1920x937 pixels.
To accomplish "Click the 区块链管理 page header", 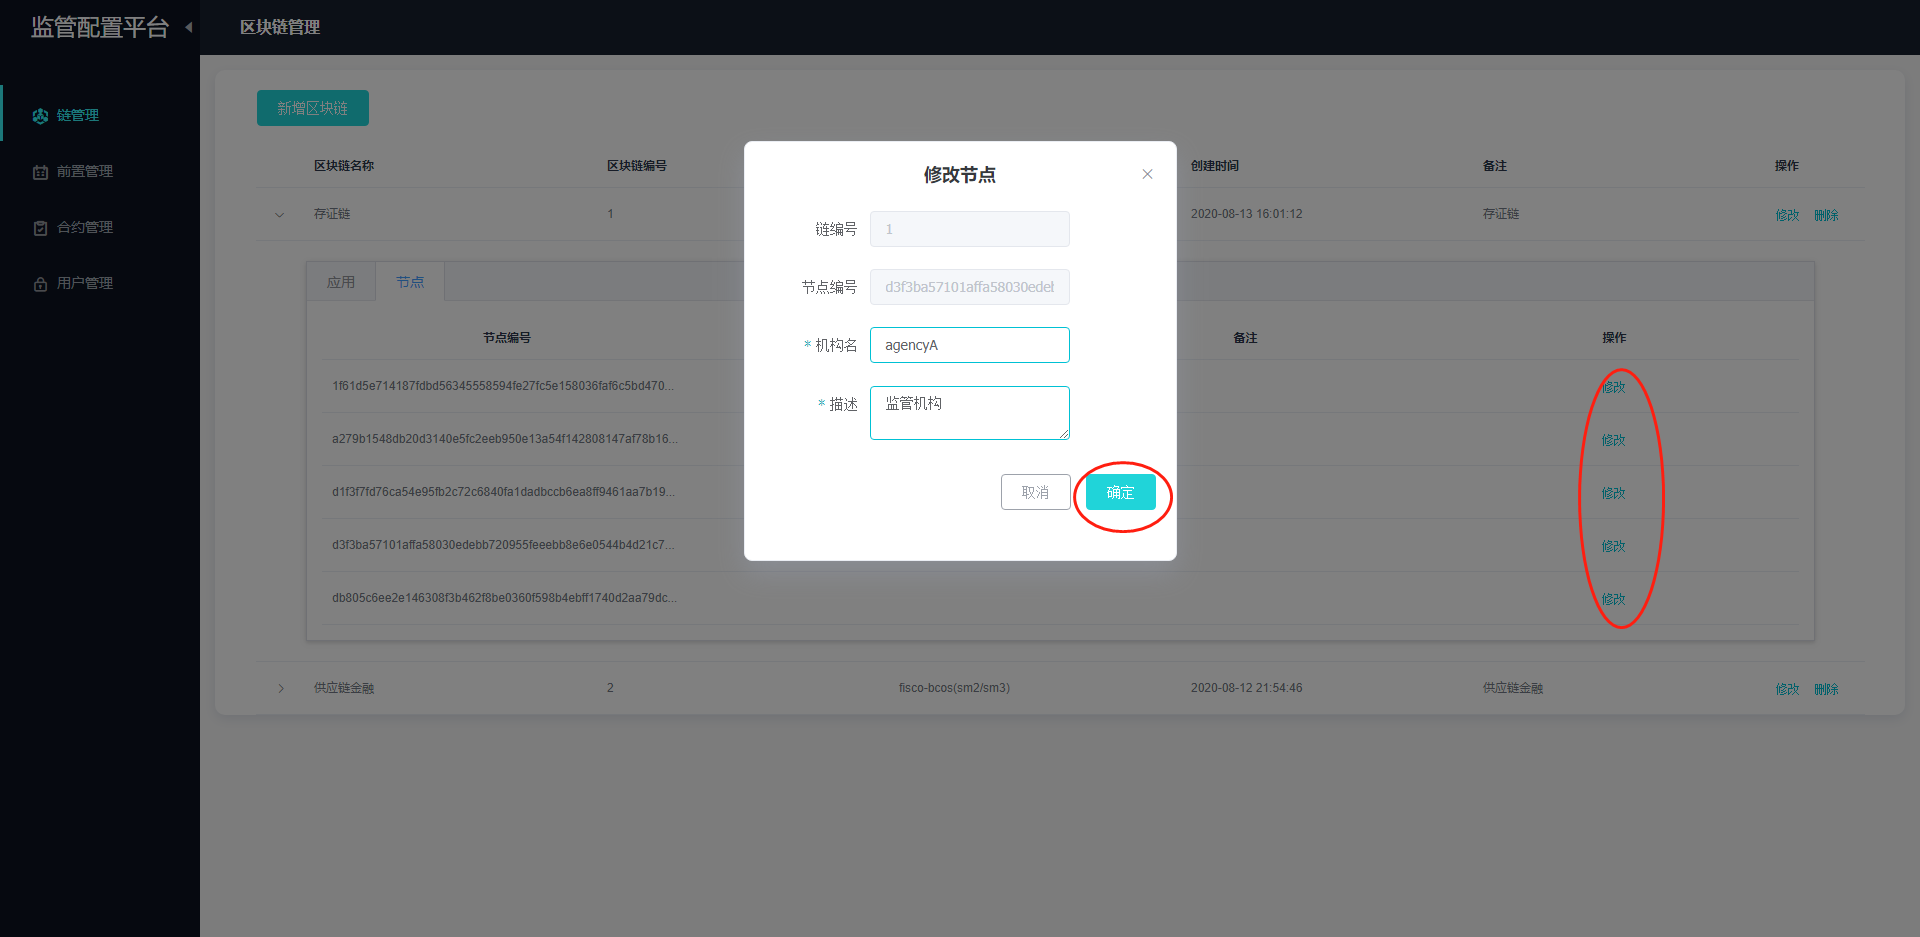I will (x=280, y=27).
